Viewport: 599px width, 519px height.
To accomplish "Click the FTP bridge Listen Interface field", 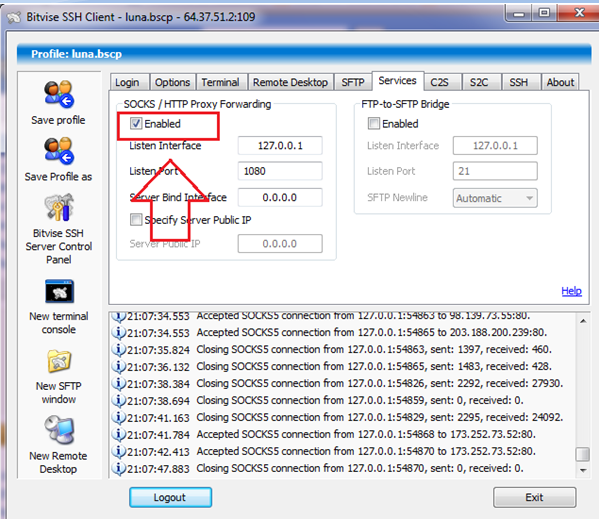I will click(x=495, y=146).
